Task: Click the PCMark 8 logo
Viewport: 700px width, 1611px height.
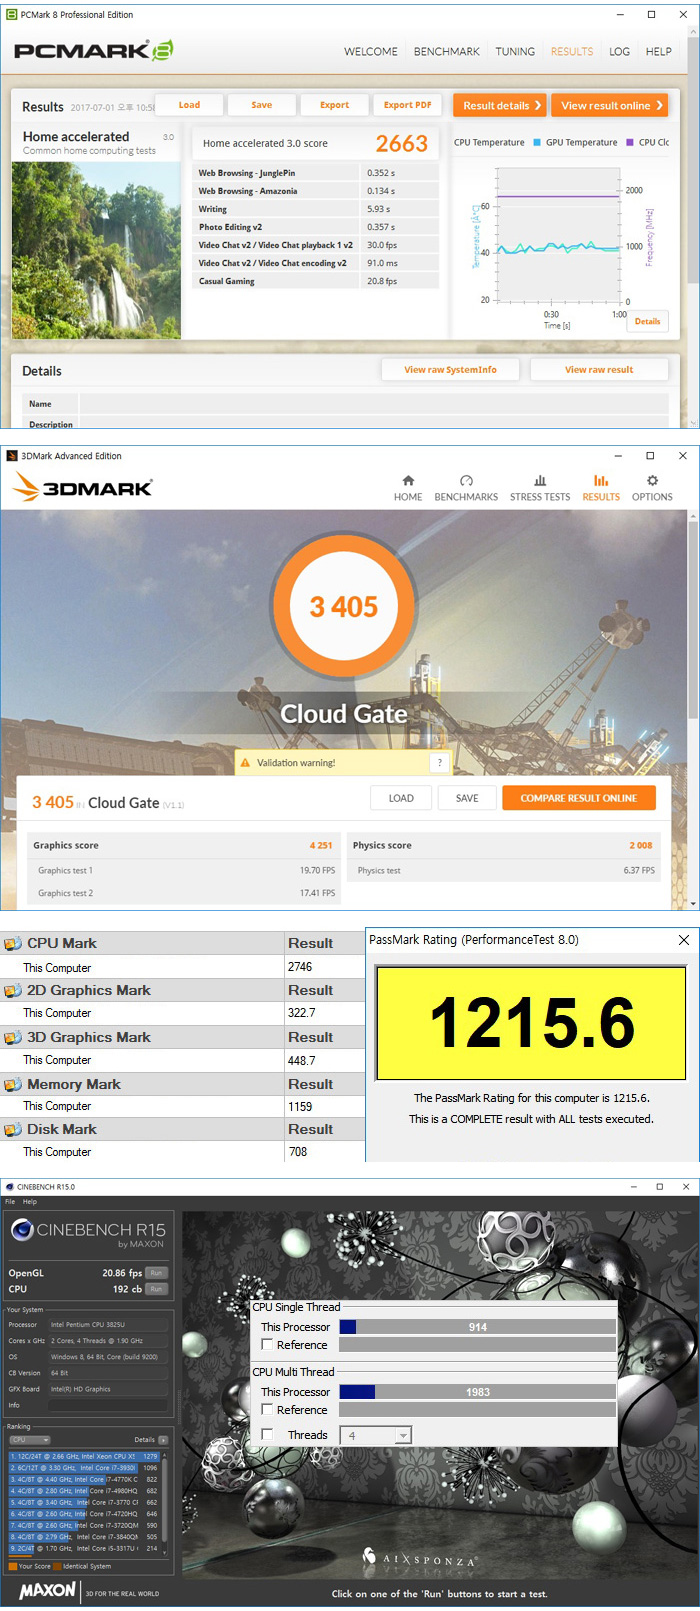Action: pyautogui.click(x=93, y=51)
